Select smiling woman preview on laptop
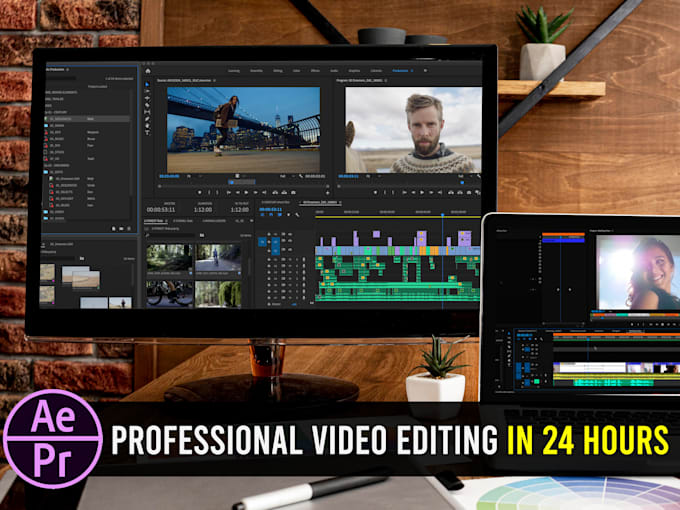Image resolution: width=680 pixels, height=510 pixels. click(638, 272)
